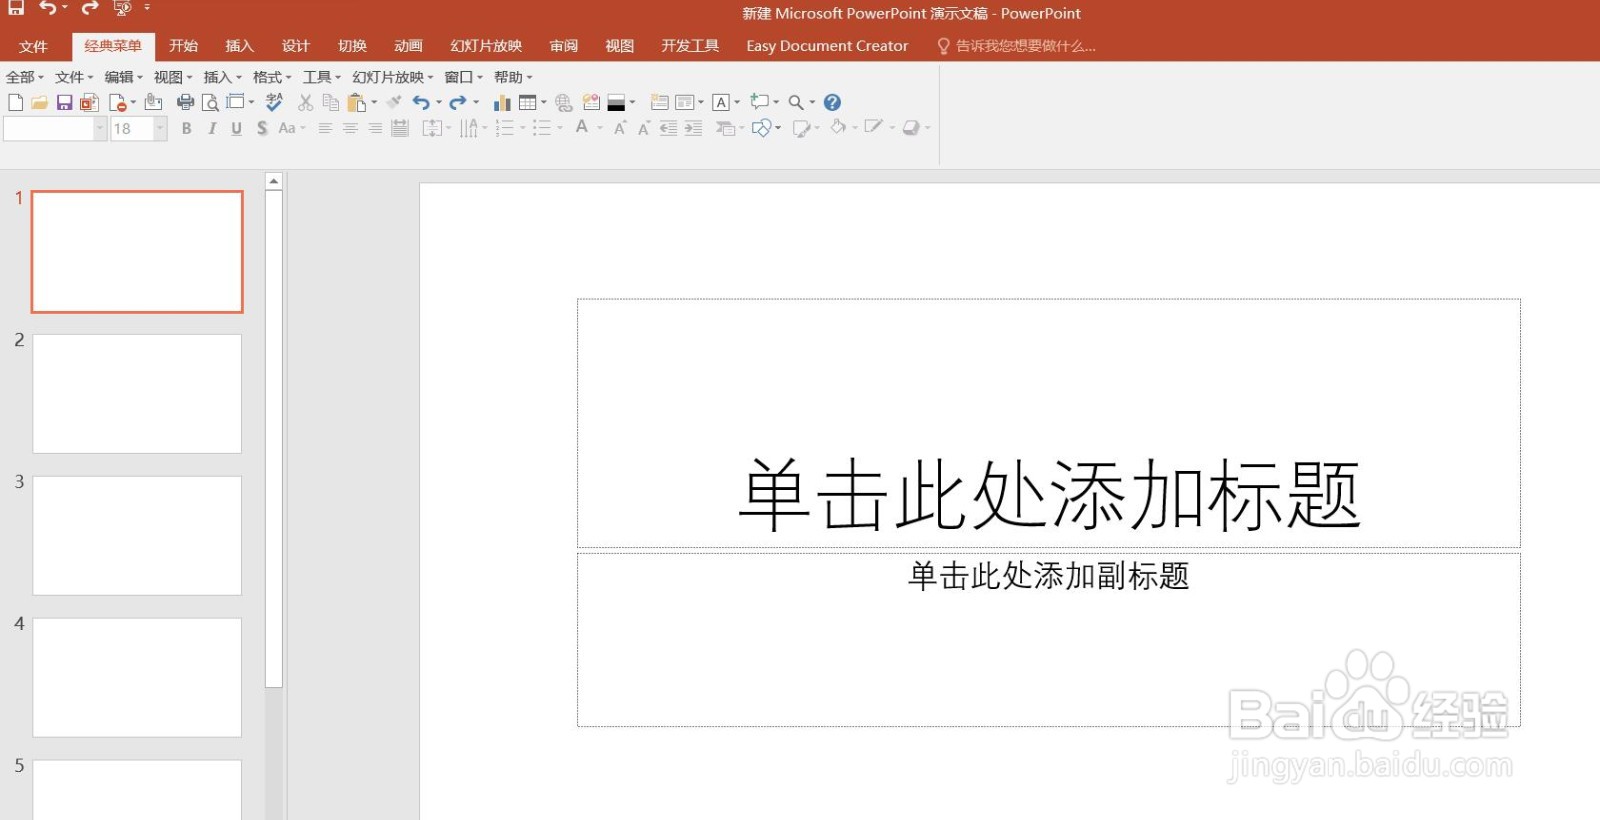1600x820 pixels.
Task: Click the 告诉我您想要做什么 search box
Action: pos(1016,46)
